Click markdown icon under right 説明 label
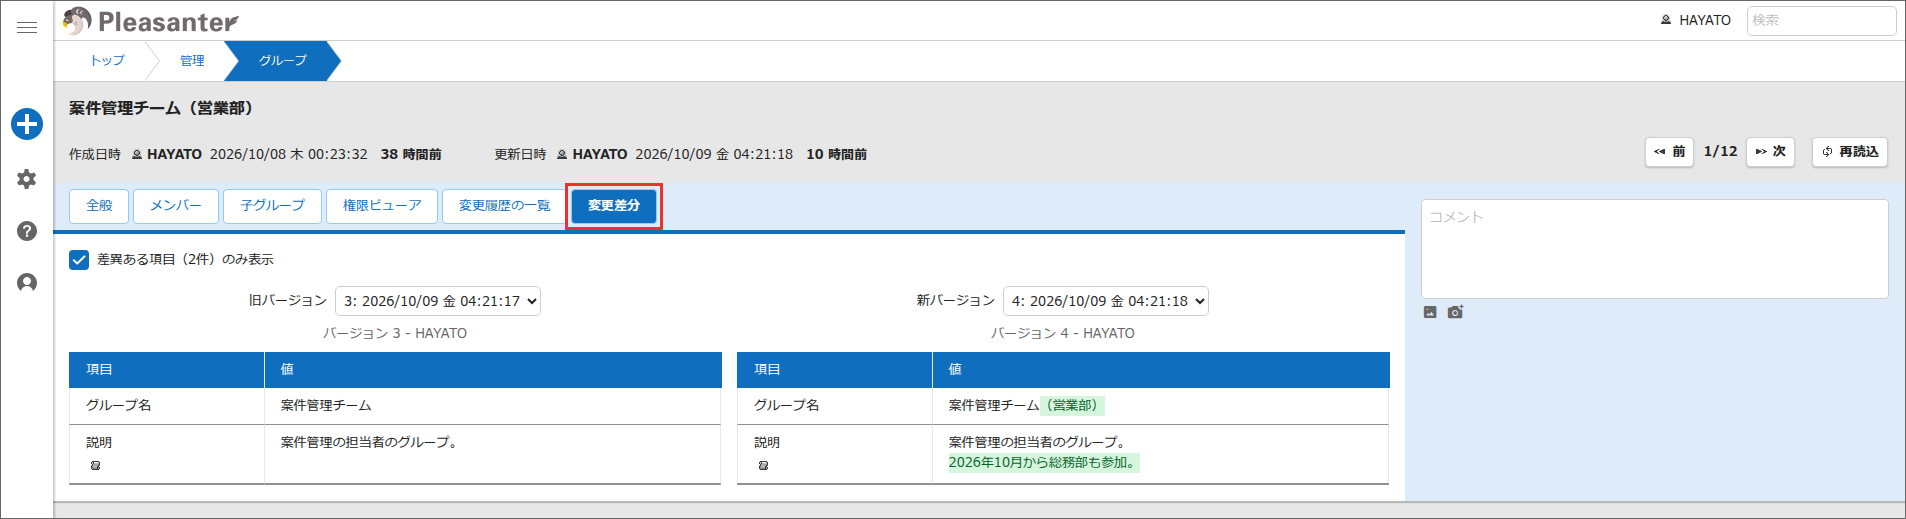The width and height of the screenshot is (1906, 519). 763,466
